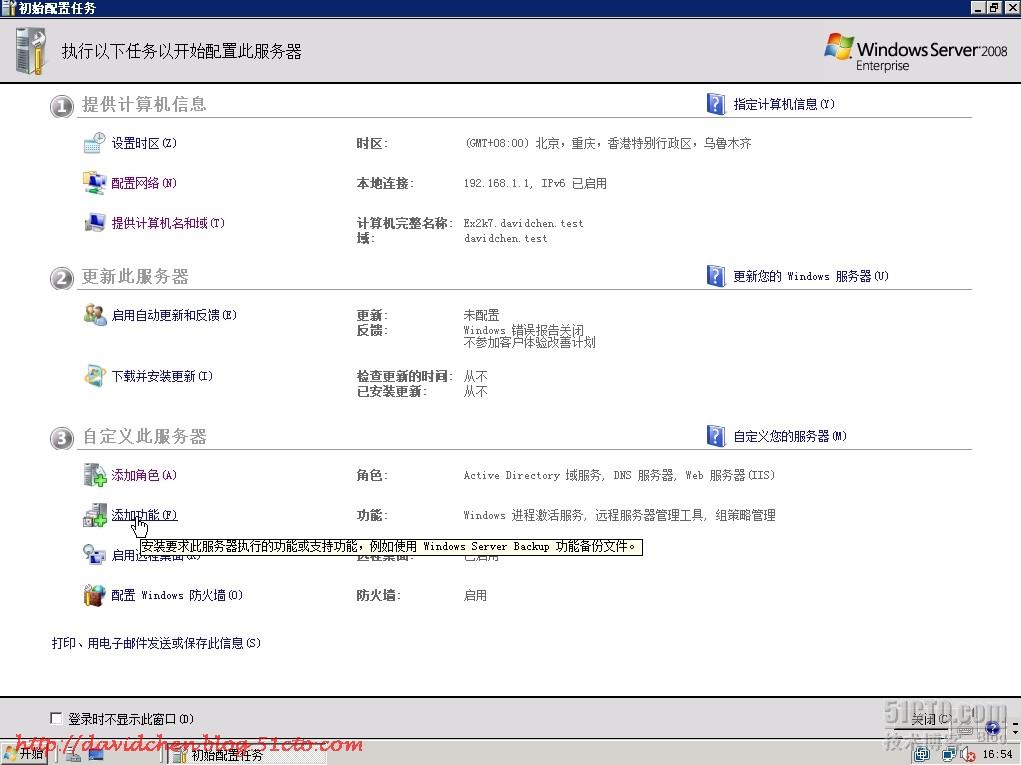Open the 配置 Windows 防火墙 link
This screenshot has width=1021, height=765.
point(176,595)
